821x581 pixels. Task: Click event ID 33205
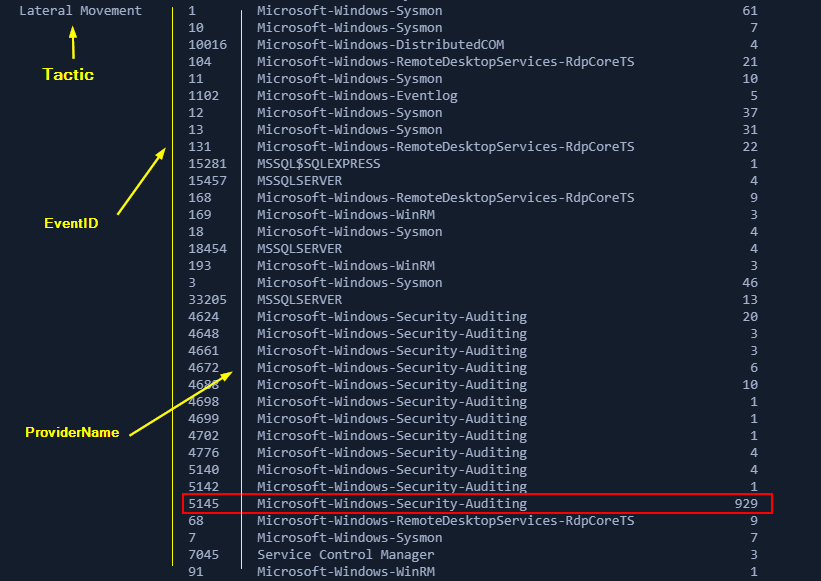[207, 300]
